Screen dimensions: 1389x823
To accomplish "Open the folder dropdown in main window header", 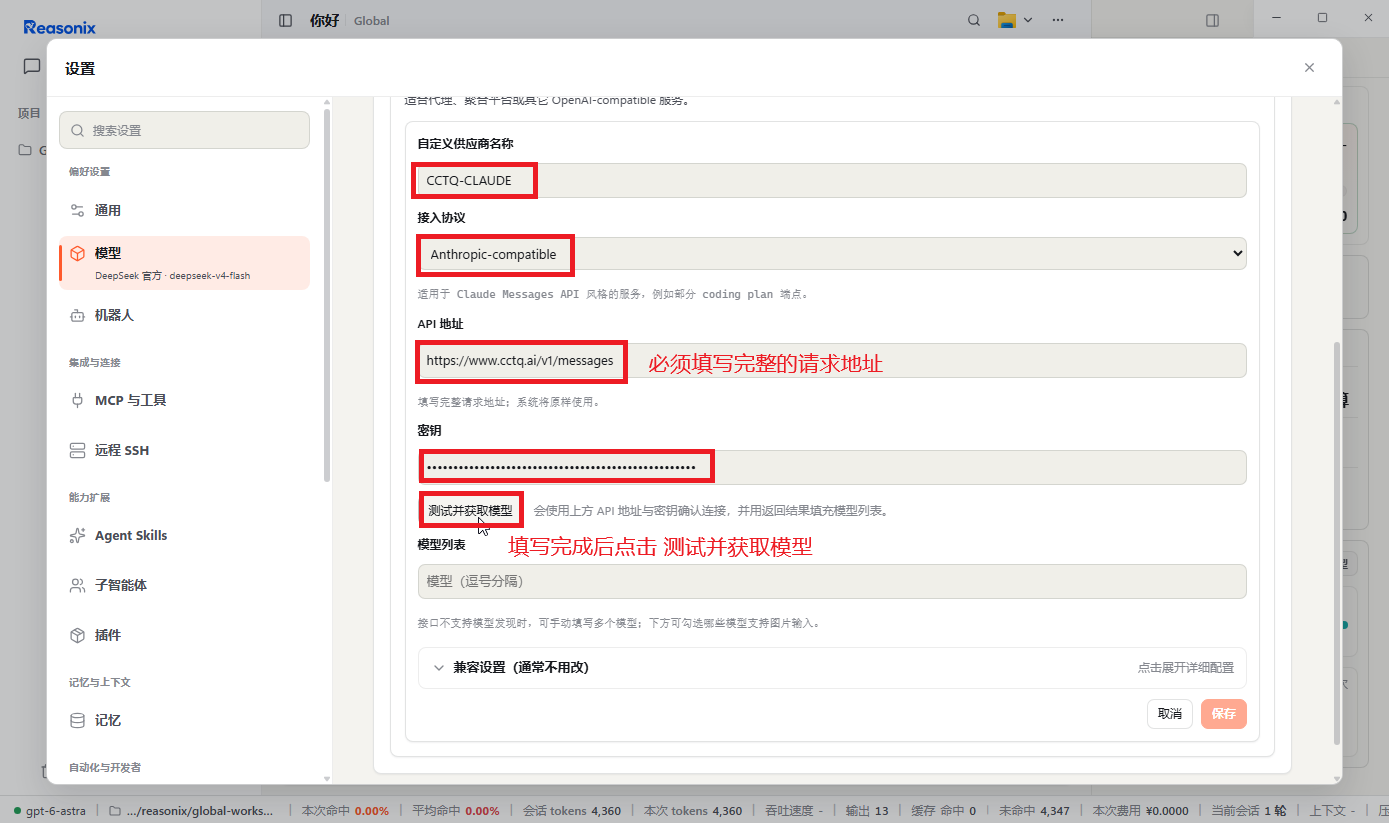I will click(1015, 20).
